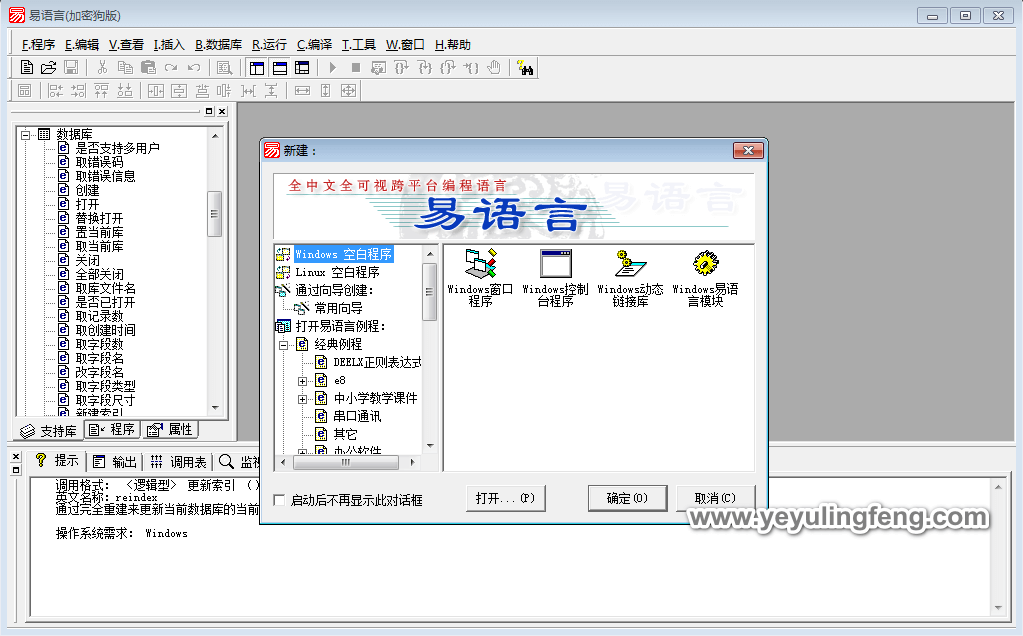1023x636 pixels.
Task: Select 常用向导 in the template list
Action: click(x=338, y=308)
